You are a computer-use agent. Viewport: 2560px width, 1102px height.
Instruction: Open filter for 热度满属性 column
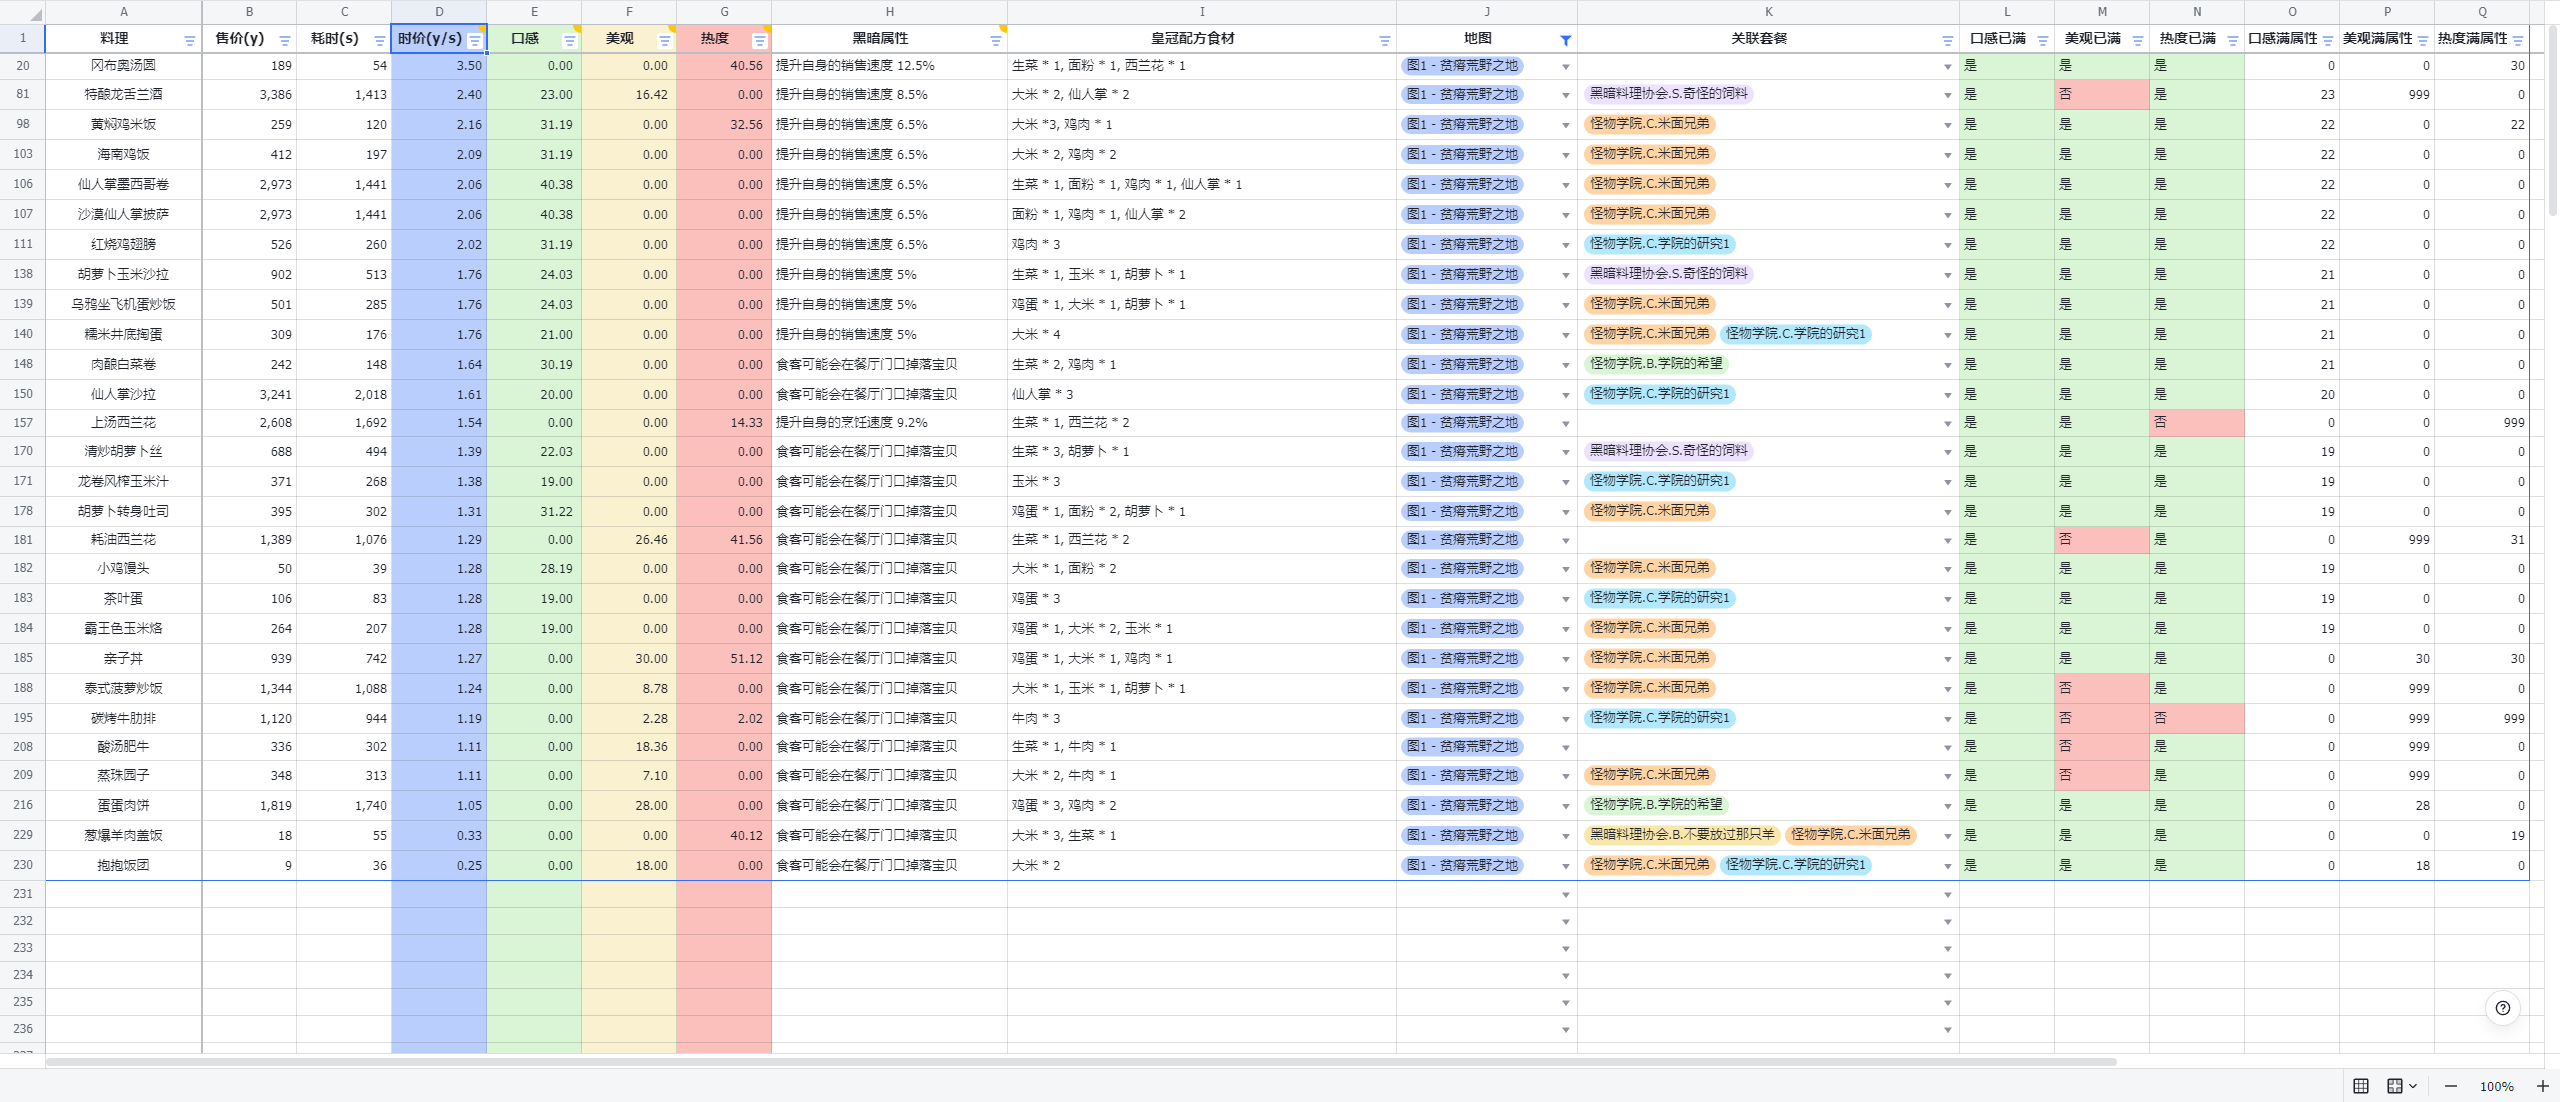tap(2517, 41)
